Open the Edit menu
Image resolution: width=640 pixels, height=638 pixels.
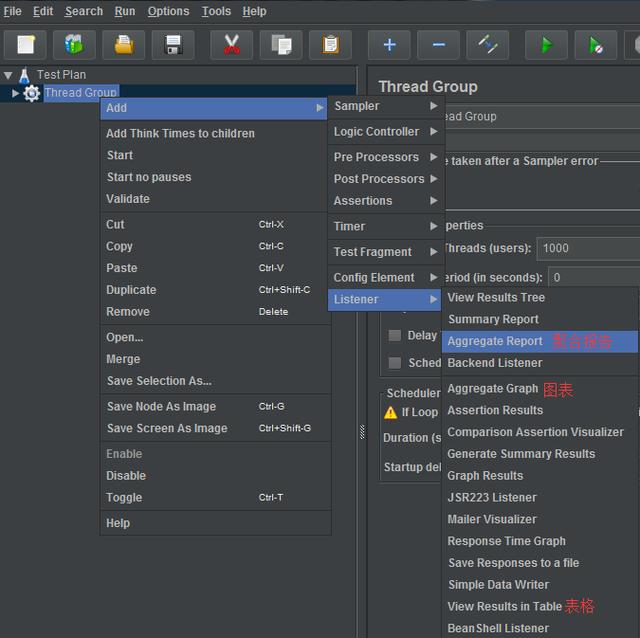pyautogui.click(x=43, y=11)
